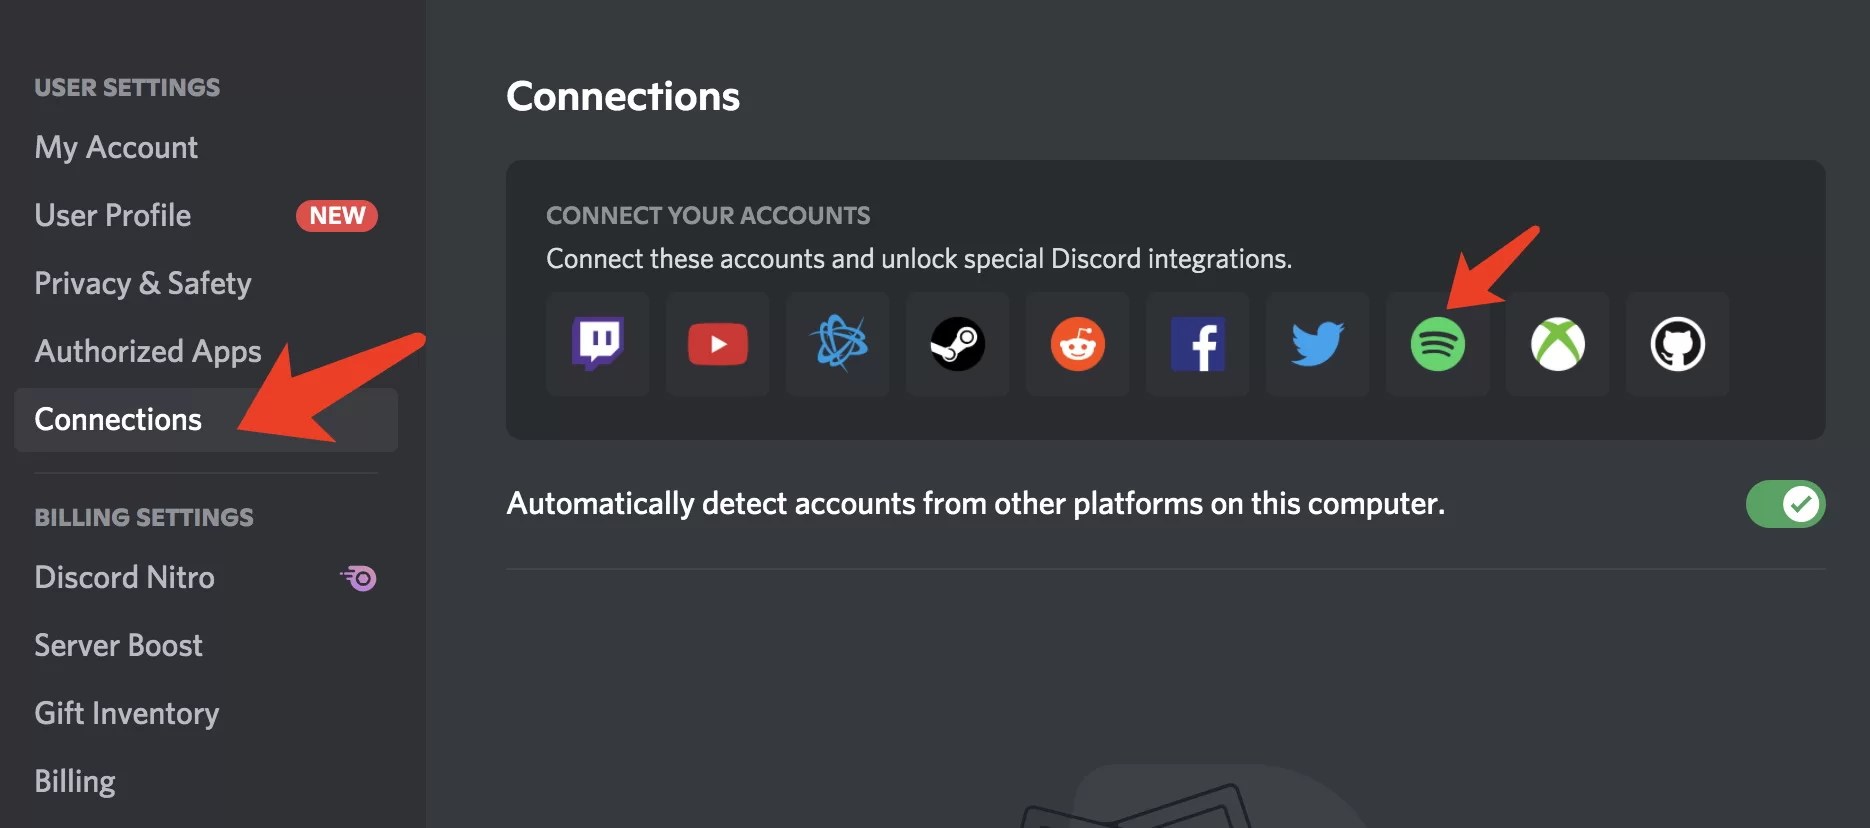Connect a Steam account
Viewport: 1870px width, 828px height.
(957, 345)
